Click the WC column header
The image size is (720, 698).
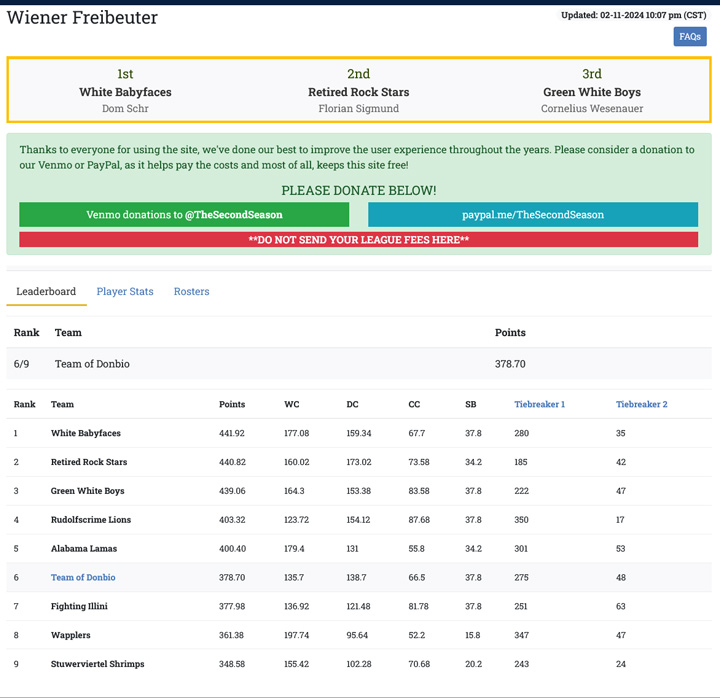pyautogui.click(x=292, y=404)
